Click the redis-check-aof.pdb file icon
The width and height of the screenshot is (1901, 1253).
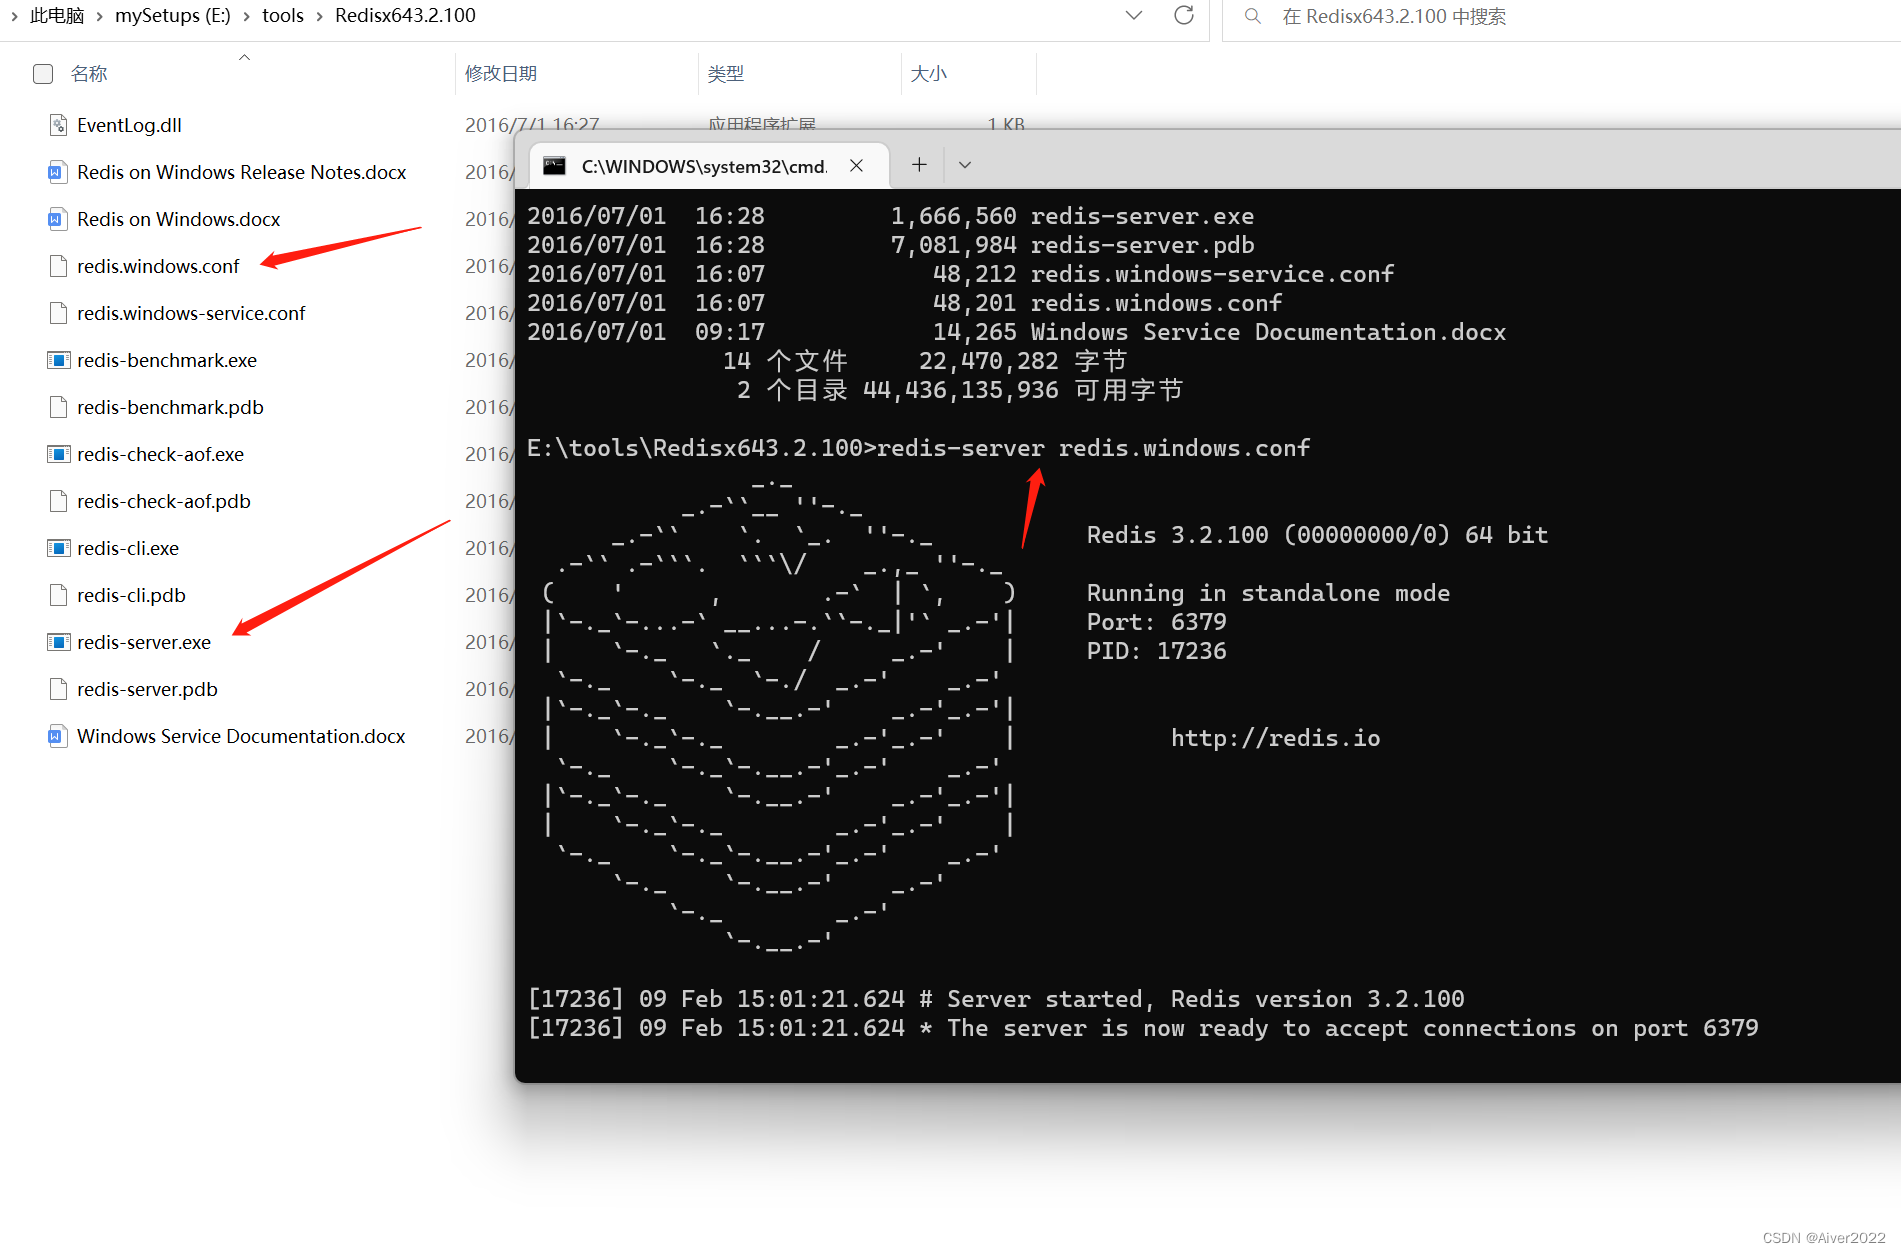point(58,501)
